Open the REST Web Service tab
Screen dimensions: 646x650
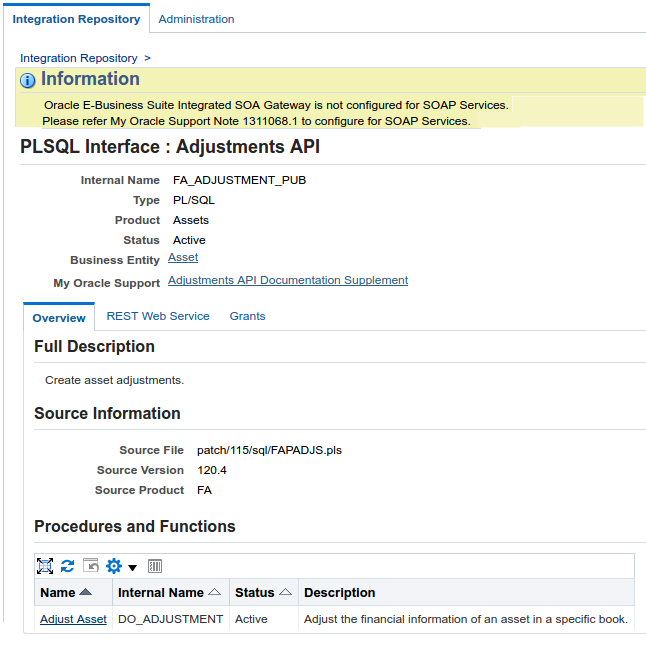tap(158, 316)
